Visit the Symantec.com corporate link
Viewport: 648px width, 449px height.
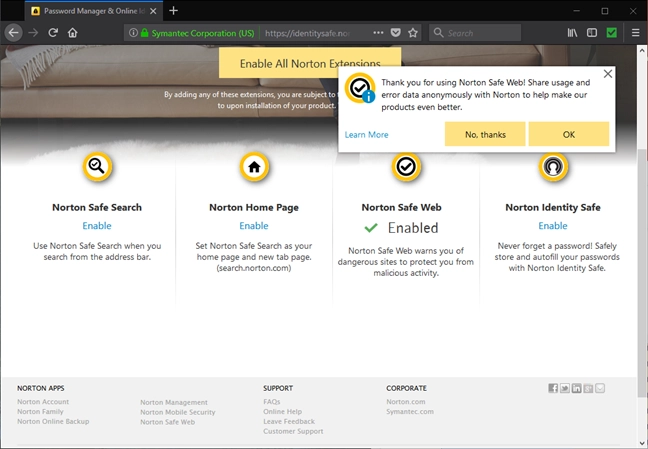pyautogui.click(x=410, y=412)
